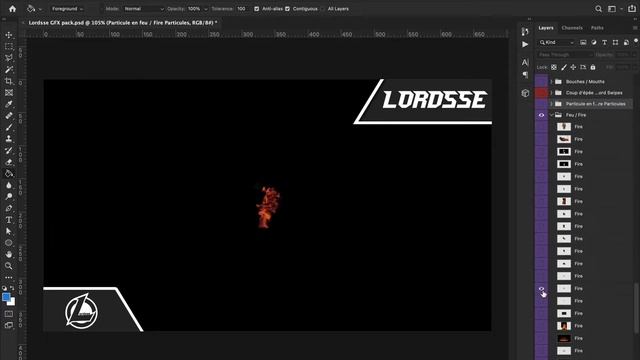Expand the Bouches / Mouths group
This screenshot has width=640, height=360.
click(x=551, y=82)
